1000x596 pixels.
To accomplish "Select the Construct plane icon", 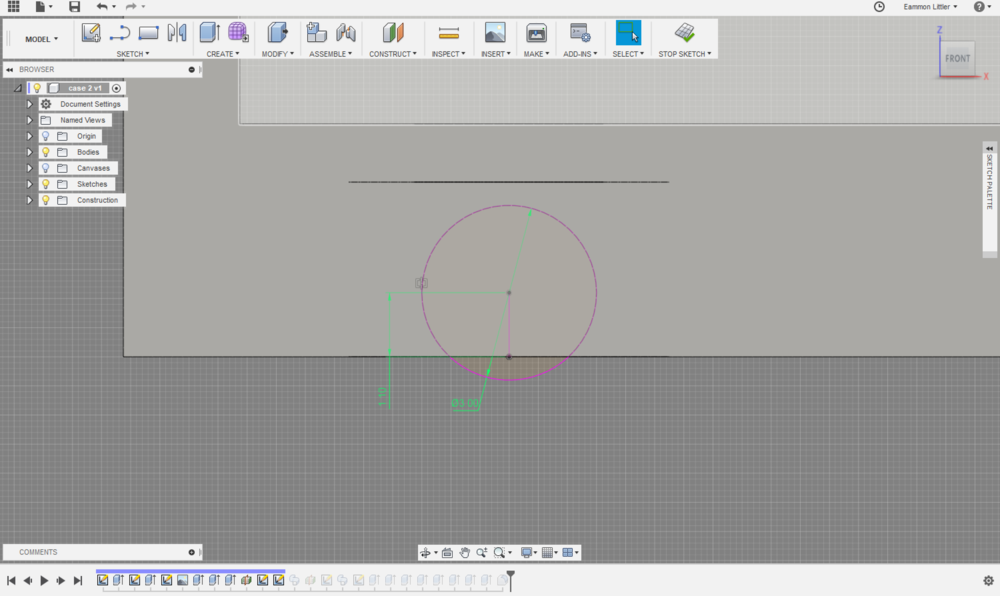I will pyautogui.click(x=393, y=33).
